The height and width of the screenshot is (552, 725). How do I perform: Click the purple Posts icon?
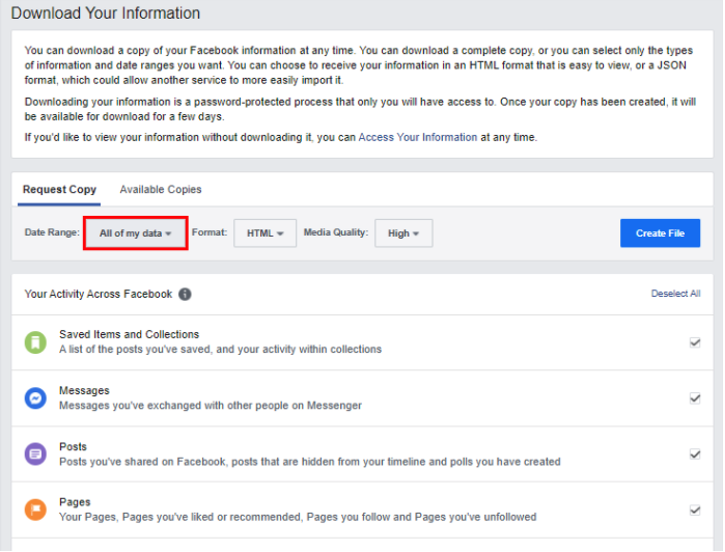tap(36, 454)
